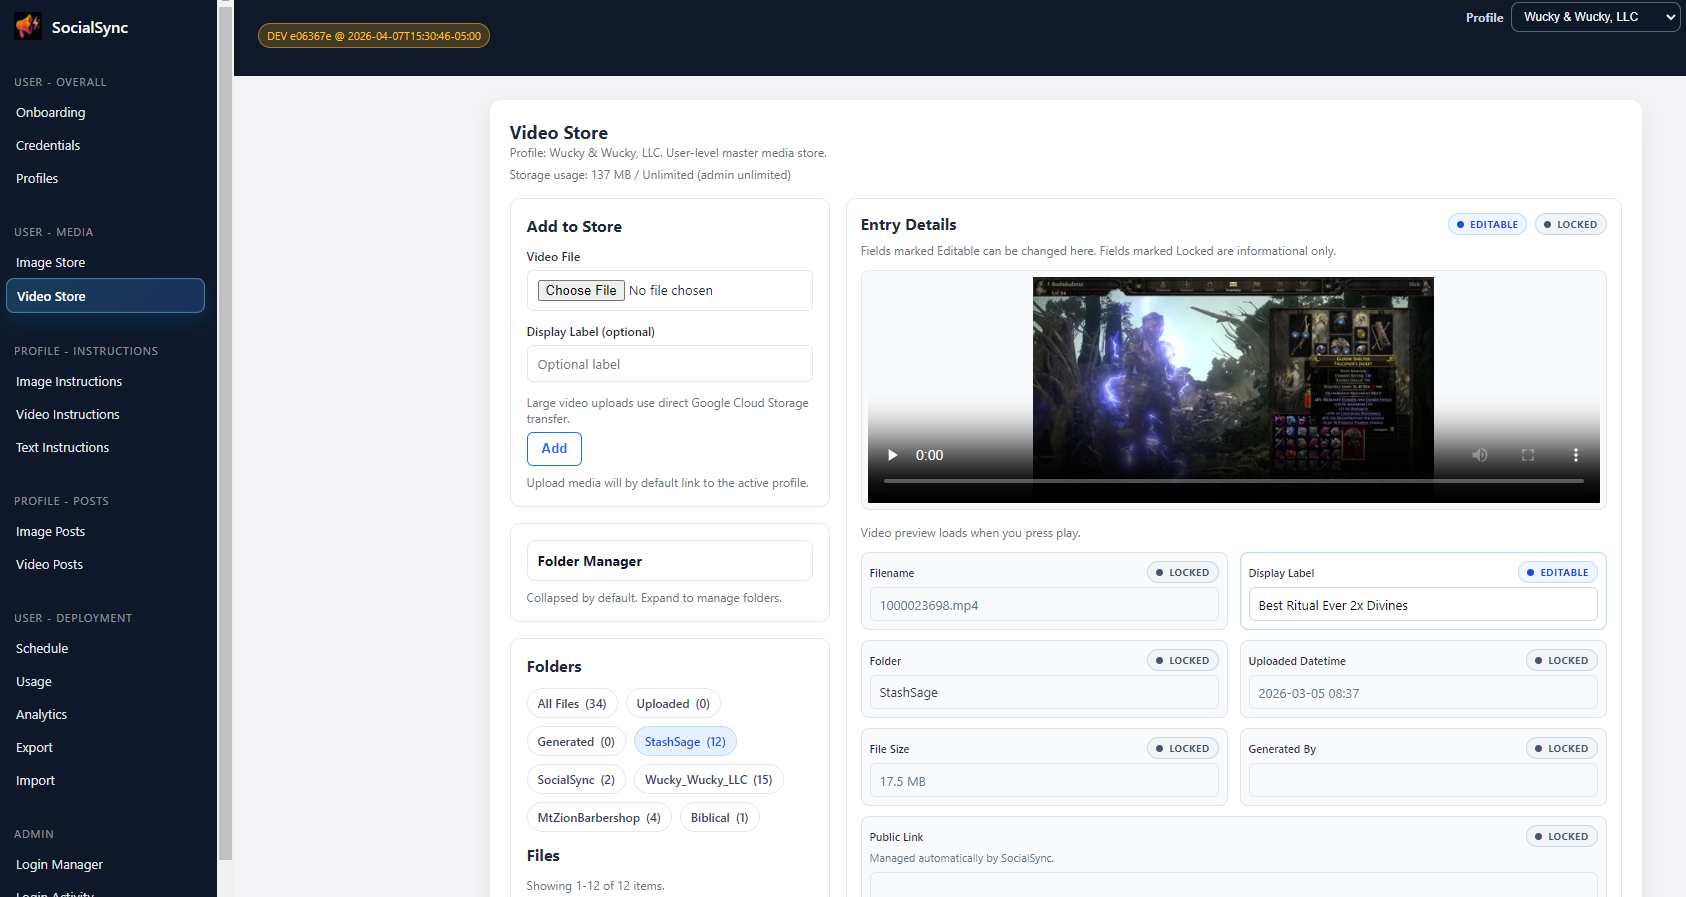This screenshot has width=1686, height=897.
Task: Expand the Folder Manager section
Action: click(x=669, y=561)
